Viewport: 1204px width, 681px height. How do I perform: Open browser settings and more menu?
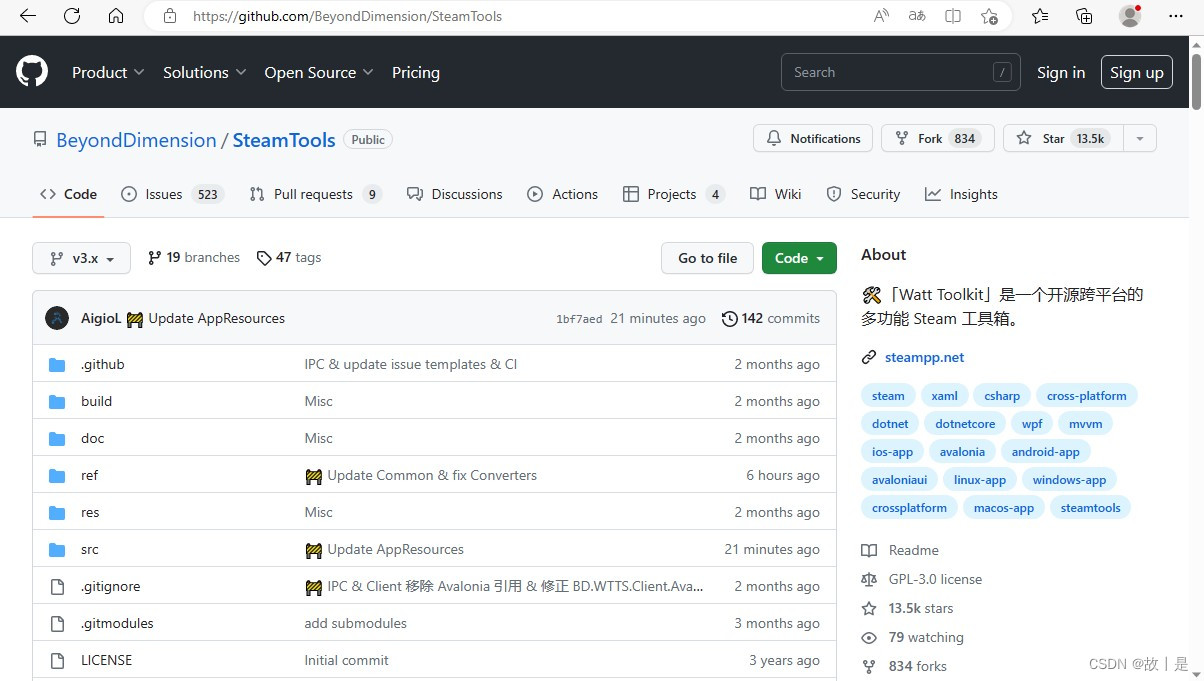[1176, 16]
